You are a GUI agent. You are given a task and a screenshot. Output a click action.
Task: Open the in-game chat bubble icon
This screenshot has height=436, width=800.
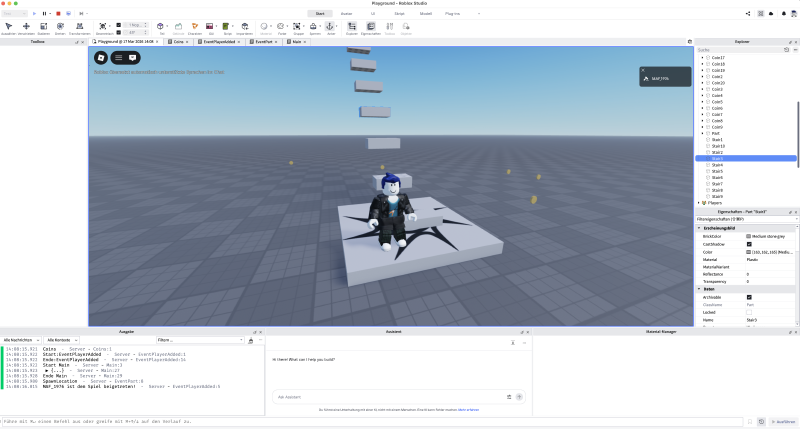[x=133, y=58]
